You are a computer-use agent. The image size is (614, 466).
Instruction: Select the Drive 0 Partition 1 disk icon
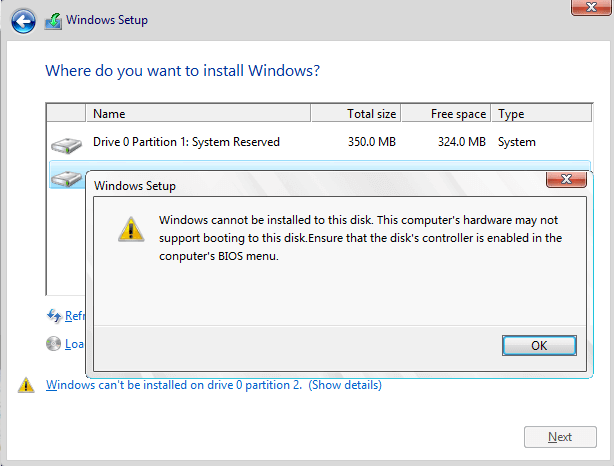(x=66, y=144)
